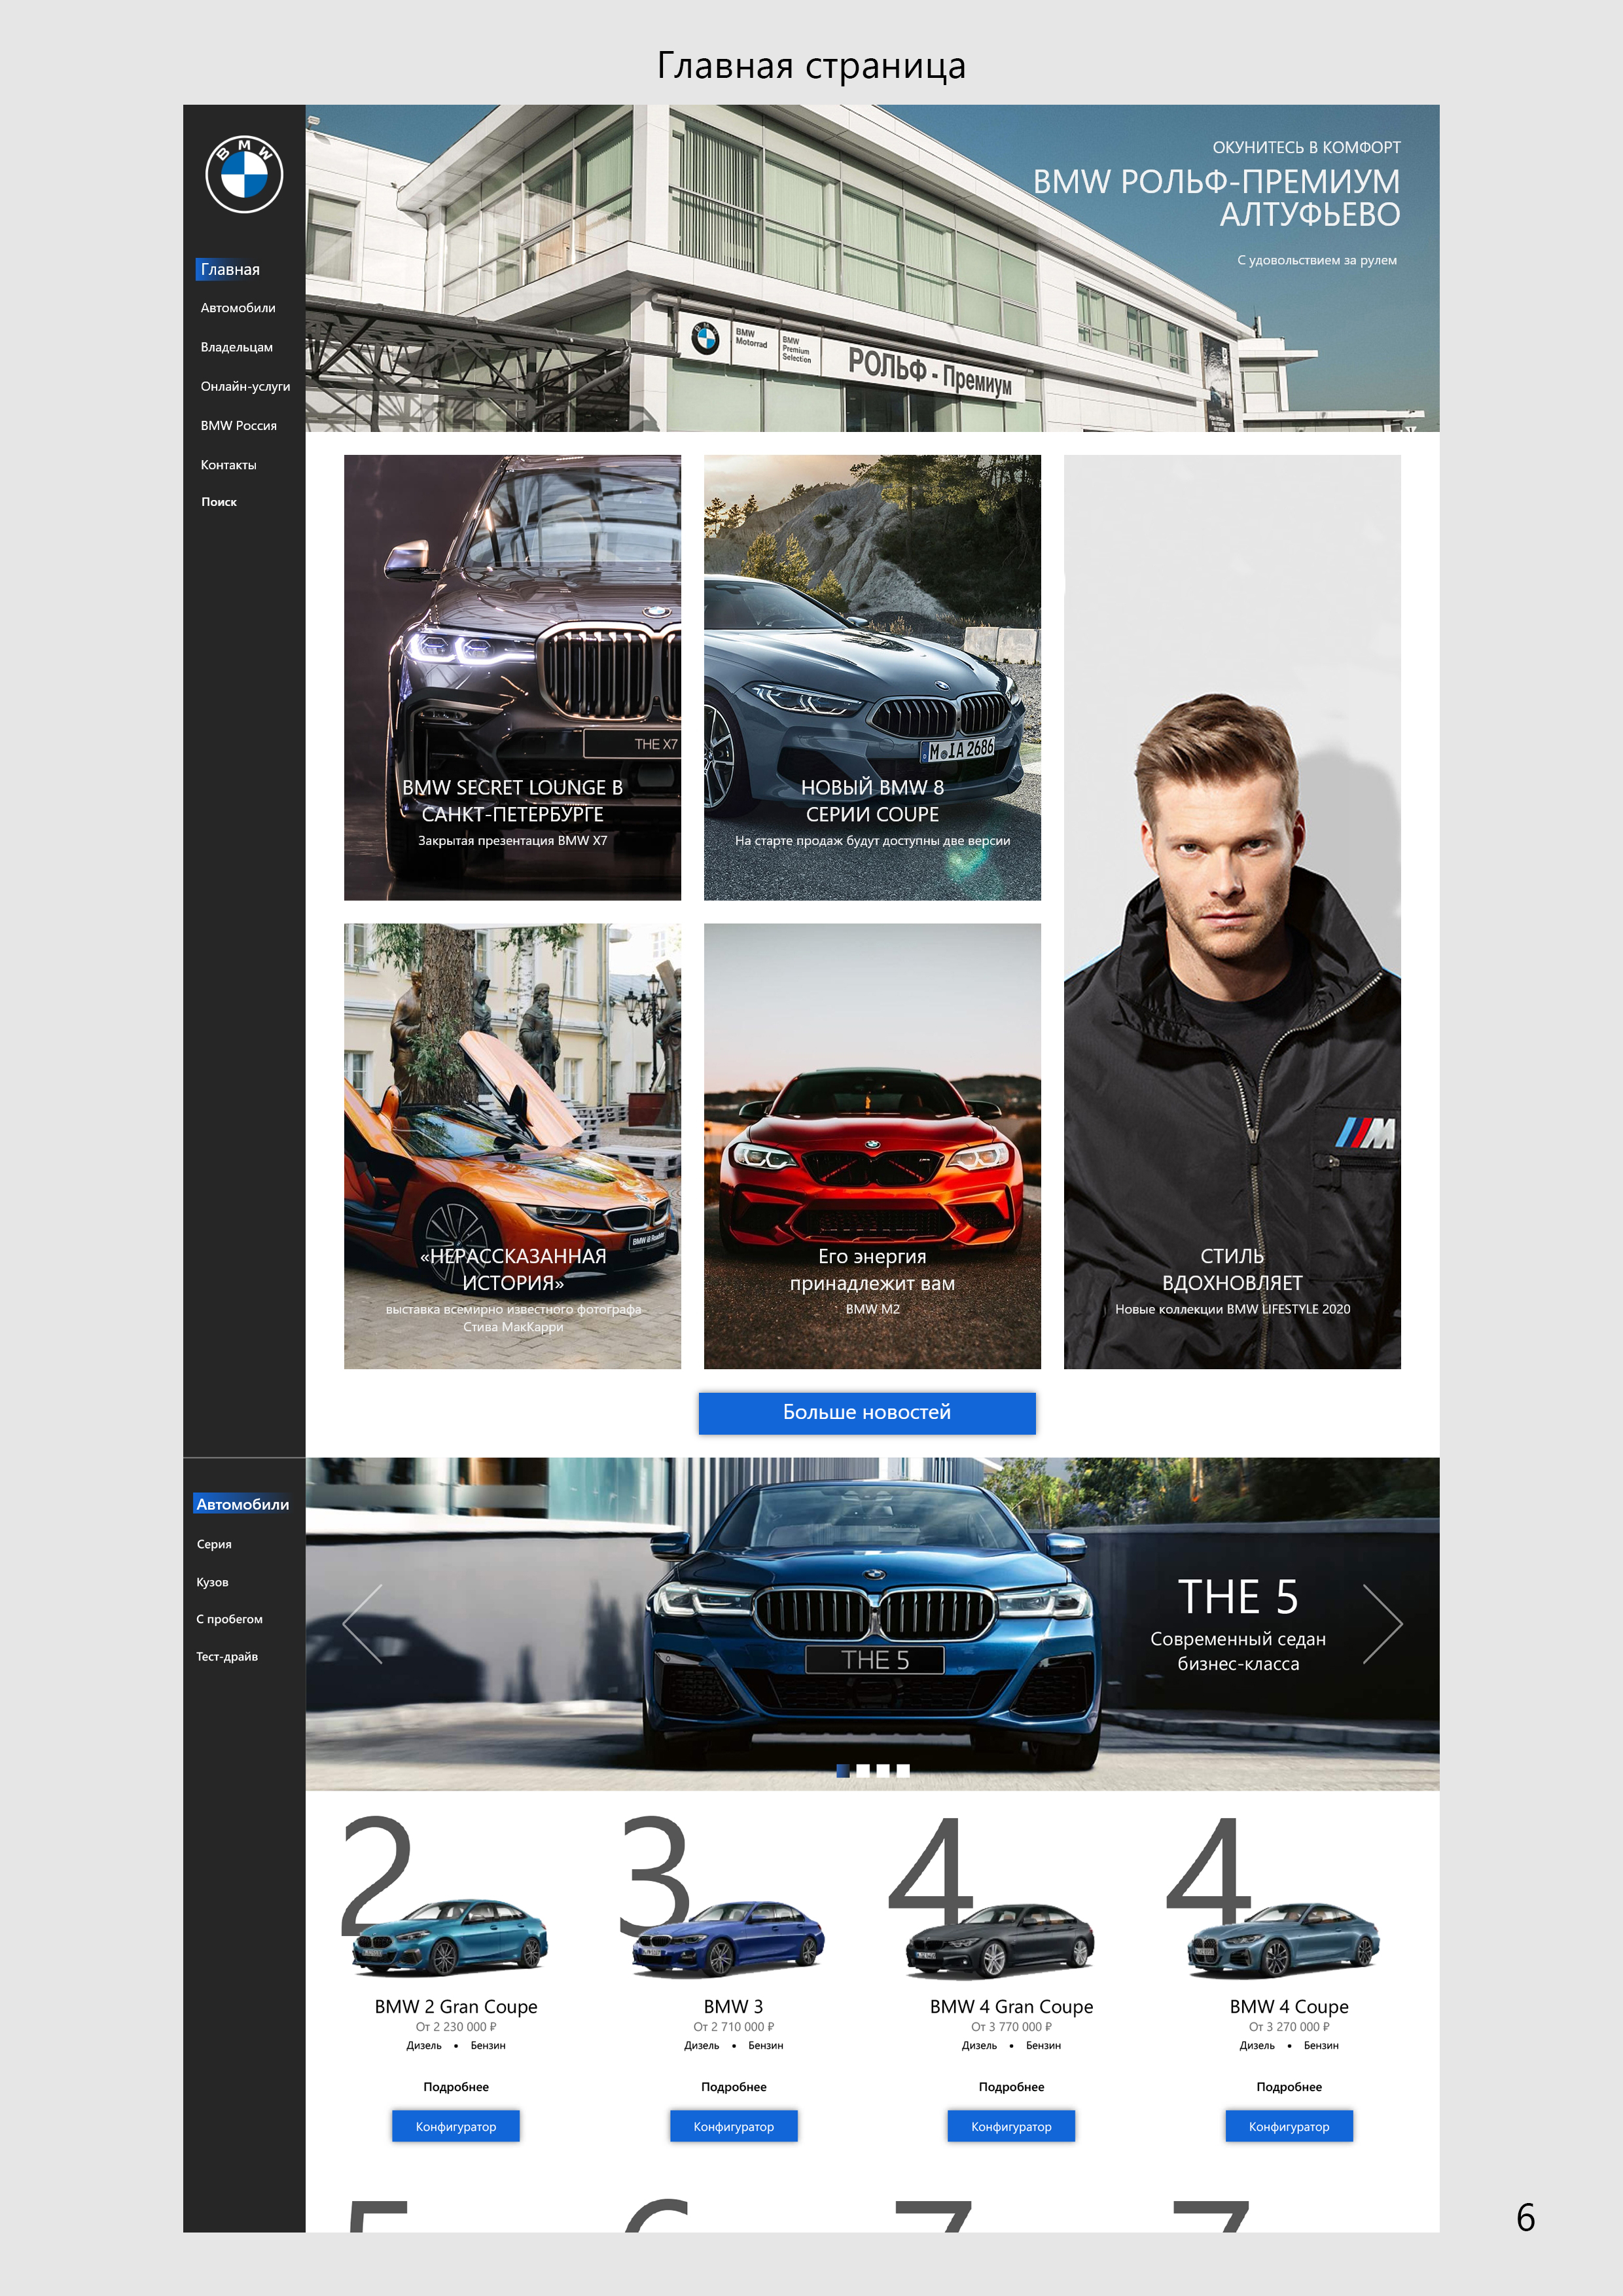Open the Нерассказанная история exhibition card
The width and height of the screenshot is (1623, 2296).
[x=512, y=1146]
